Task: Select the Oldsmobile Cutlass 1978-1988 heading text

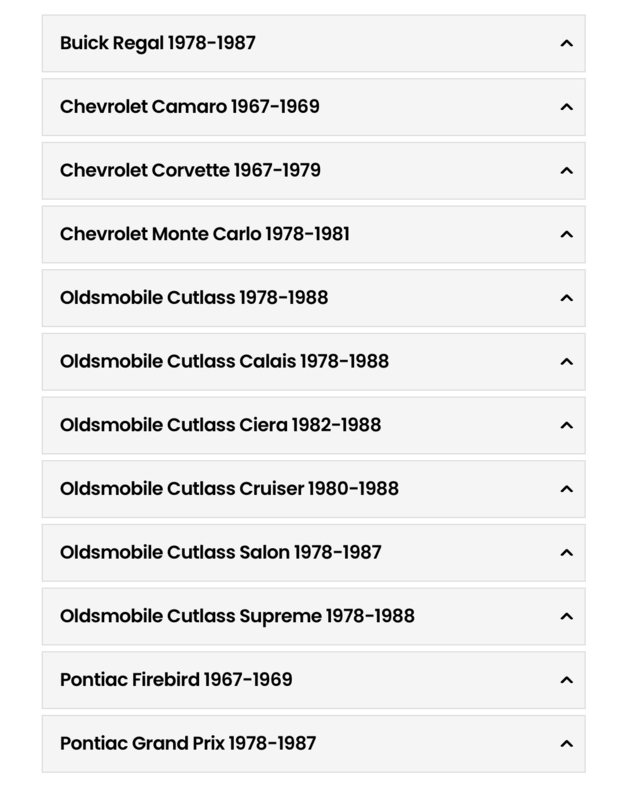Action: pyautogui.click(x=194, y=297)
